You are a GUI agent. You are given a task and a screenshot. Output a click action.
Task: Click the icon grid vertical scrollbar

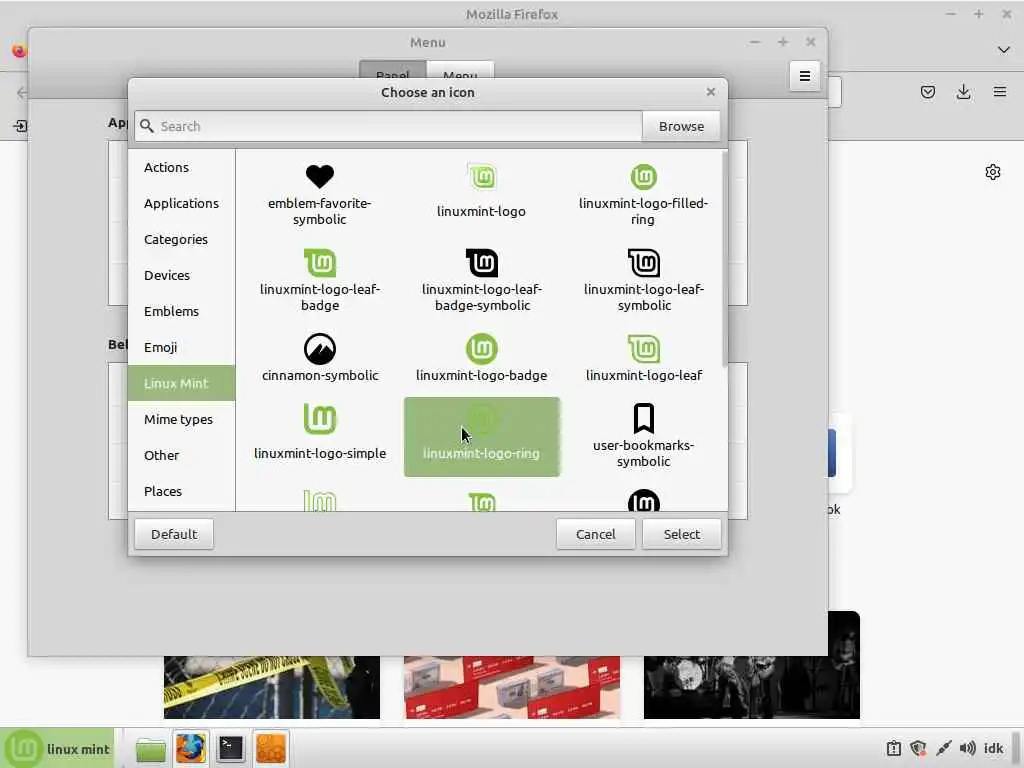point(724,259)
